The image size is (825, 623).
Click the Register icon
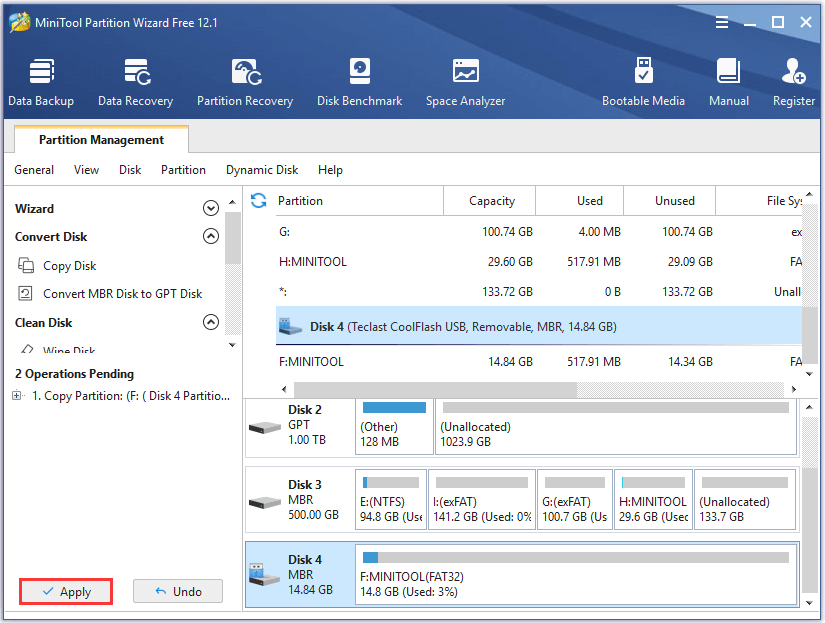pyautogui.click(x=793, y=72)
